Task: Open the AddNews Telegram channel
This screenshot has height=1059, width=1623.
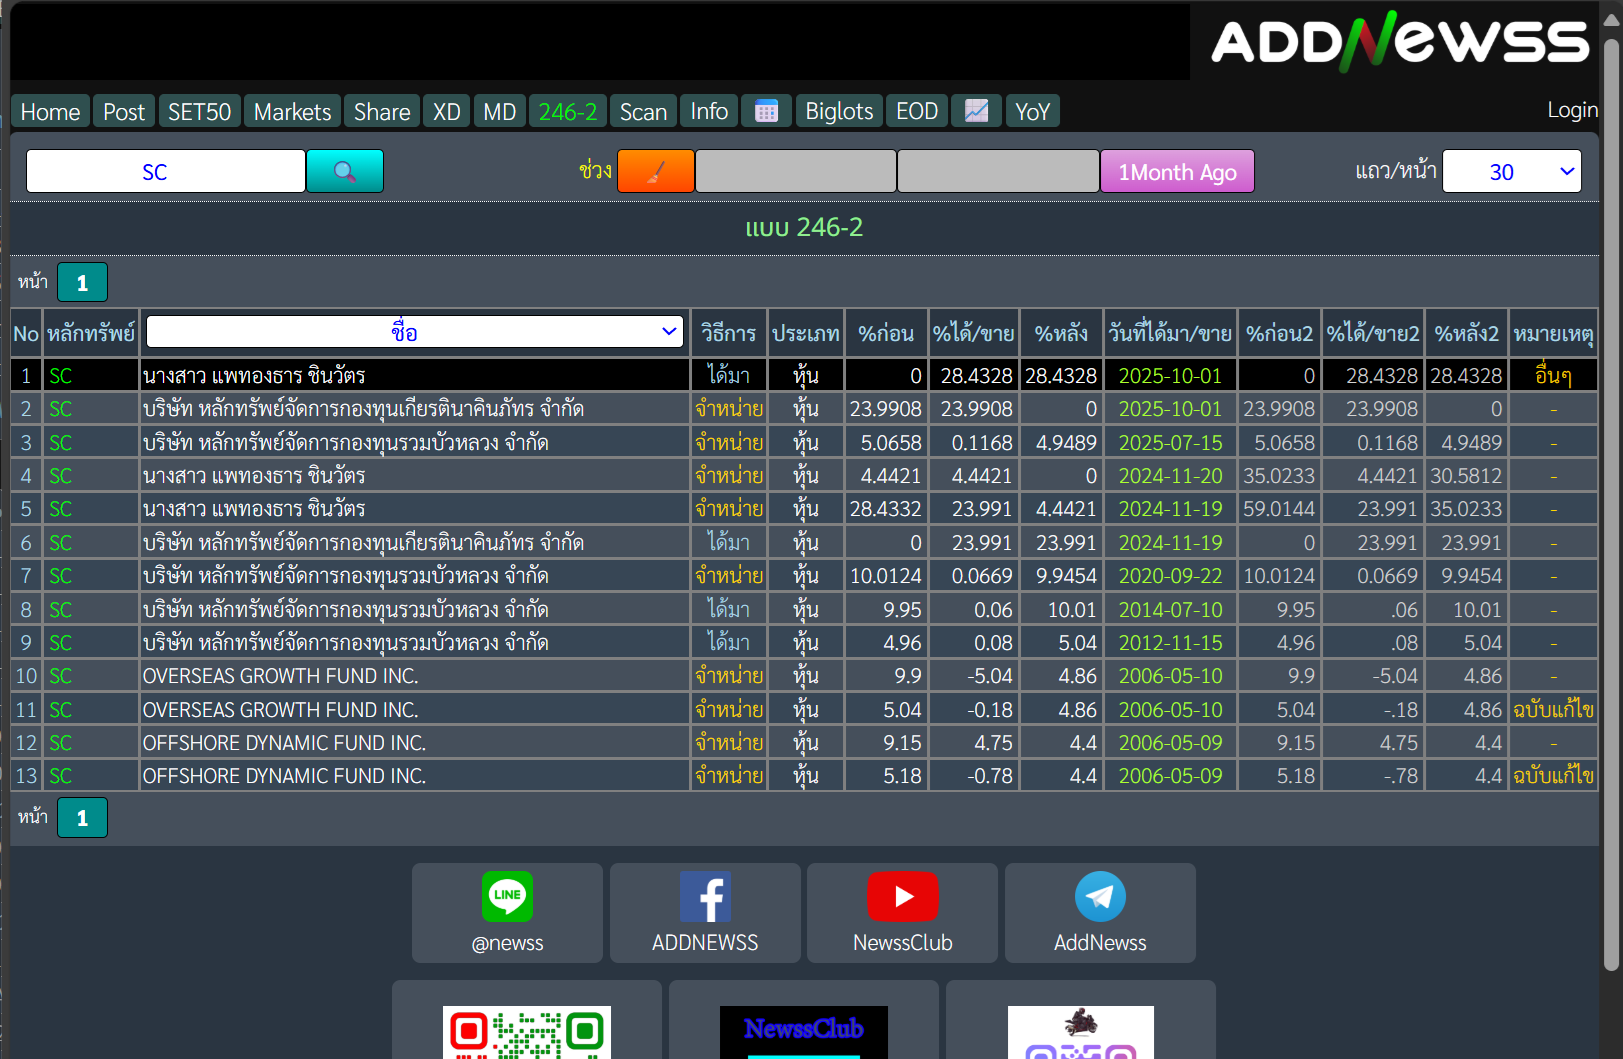Action: click(1100, 912)
